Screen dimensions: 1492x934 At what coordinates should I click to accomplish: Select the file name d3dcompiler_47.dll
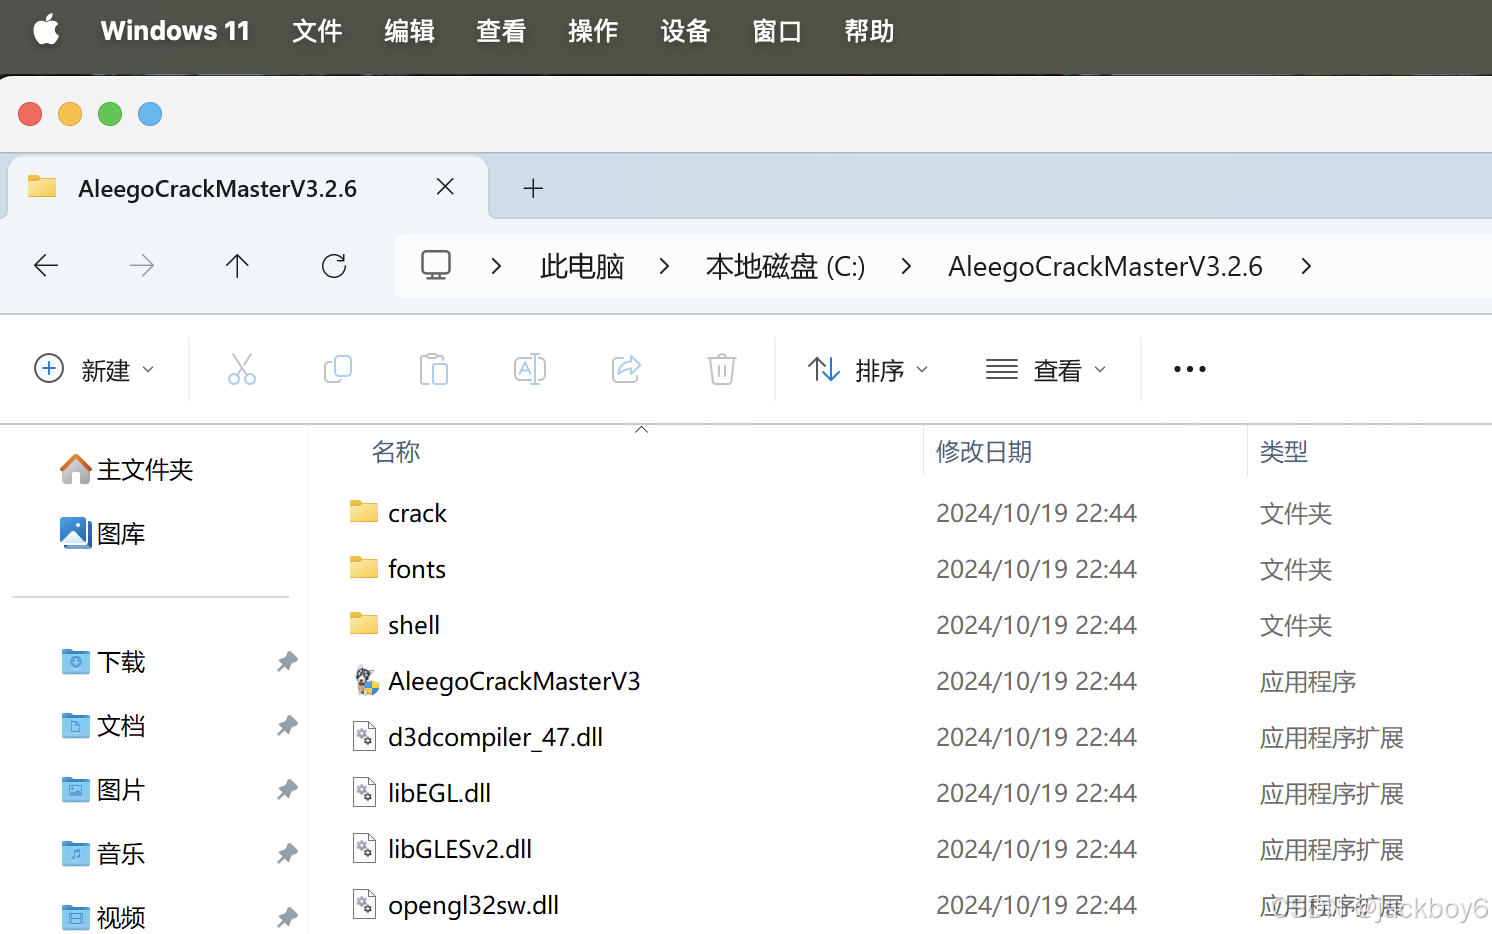[495, 737]
